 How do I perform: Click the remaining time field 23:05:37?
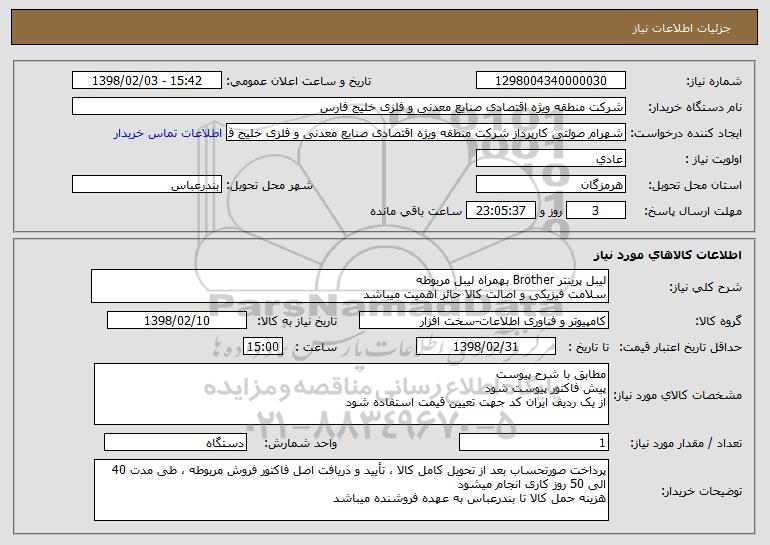click(500, 211)
